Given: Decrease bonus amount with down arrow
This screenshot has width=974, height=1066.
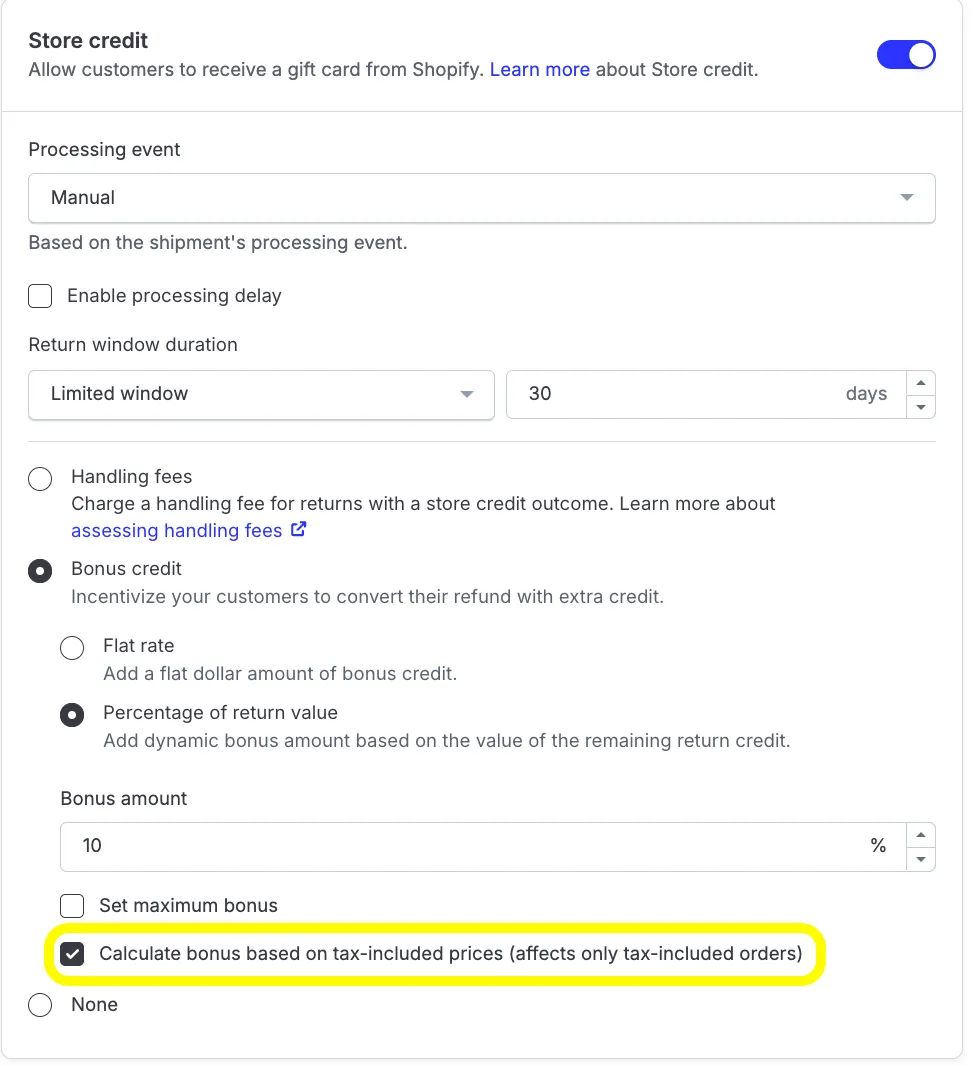Looking at the screenshot, I should pyautogui.click(x=921, y=859).
